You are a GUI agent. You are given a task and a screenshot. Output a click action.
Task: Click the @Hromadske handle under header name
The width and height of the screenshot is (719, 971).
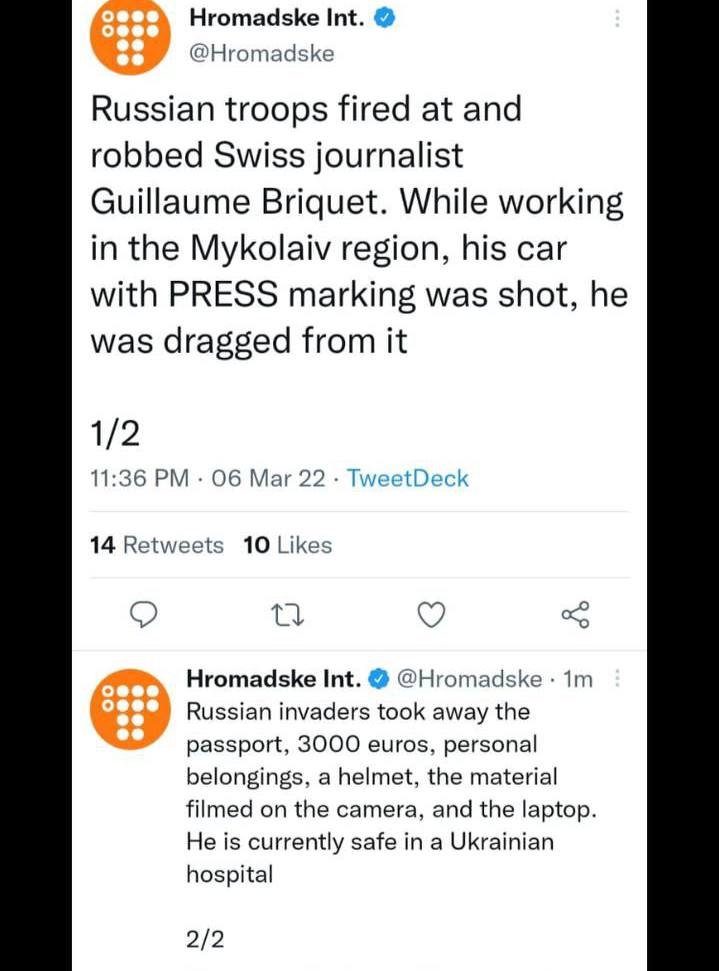tap(261, 54)
